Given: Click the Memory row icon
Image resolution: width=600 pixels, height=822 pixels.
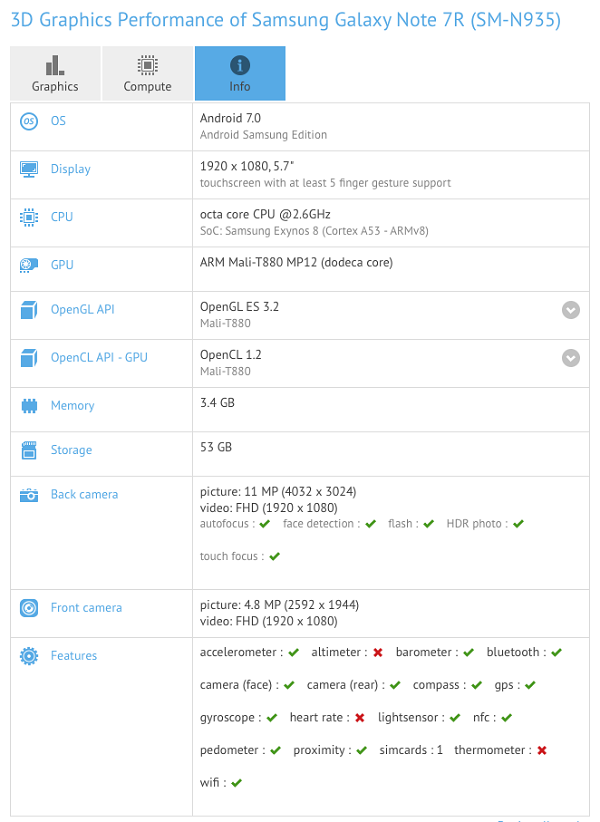Looking at the screenshot, I should click(30, 406).
